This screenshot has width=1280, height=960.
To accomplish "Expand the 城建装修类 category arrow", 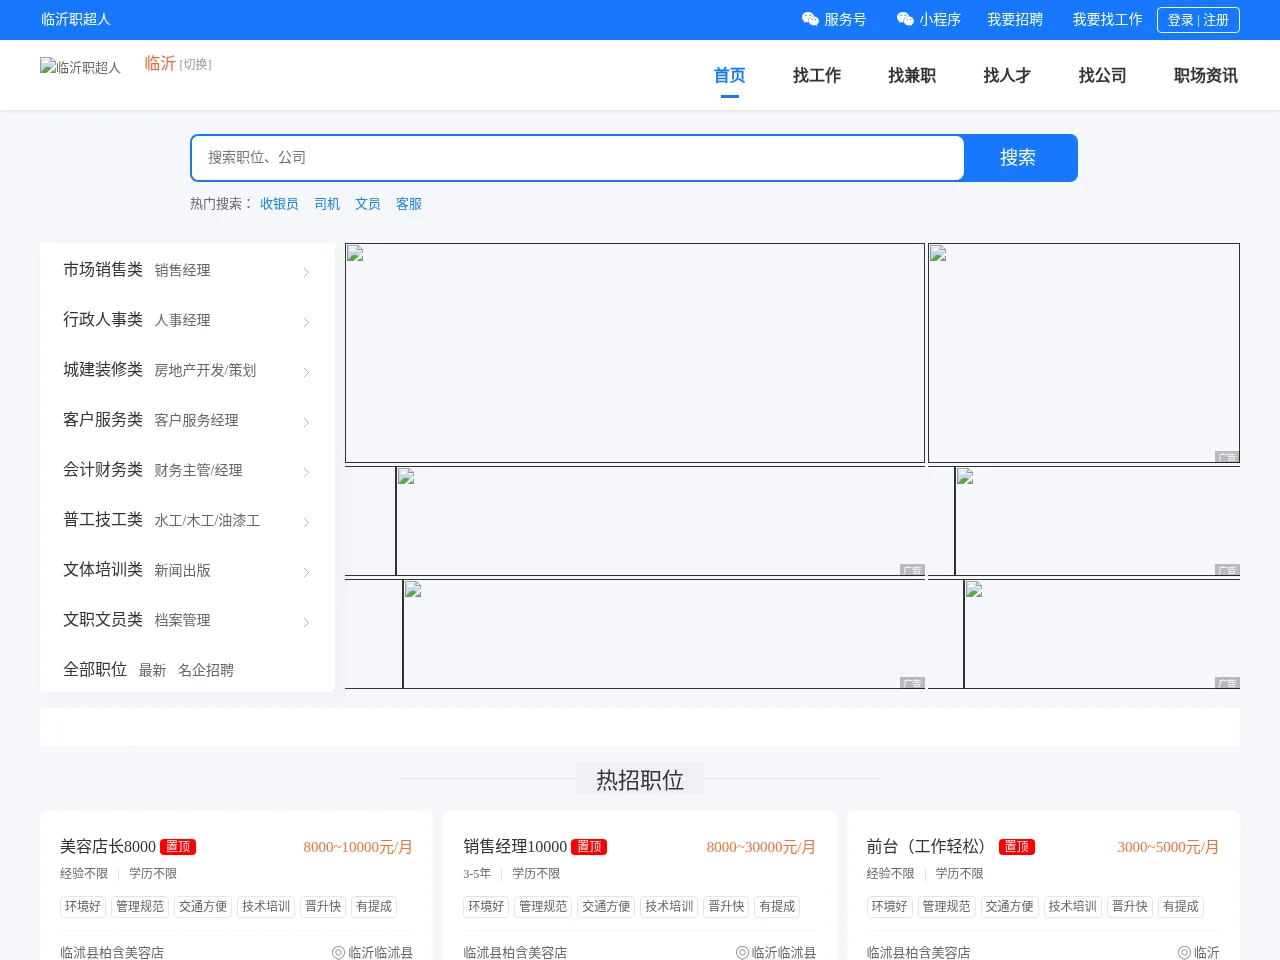I will pyautogui.click(x=306, y=372).
